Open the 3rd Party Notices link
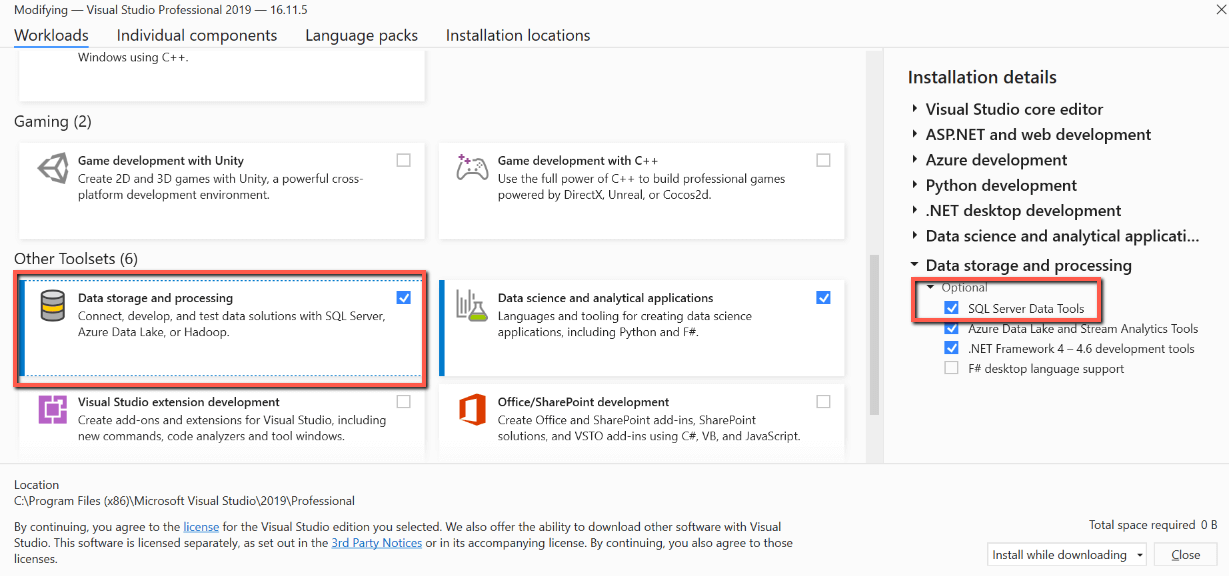 click(x=376, y=543)
